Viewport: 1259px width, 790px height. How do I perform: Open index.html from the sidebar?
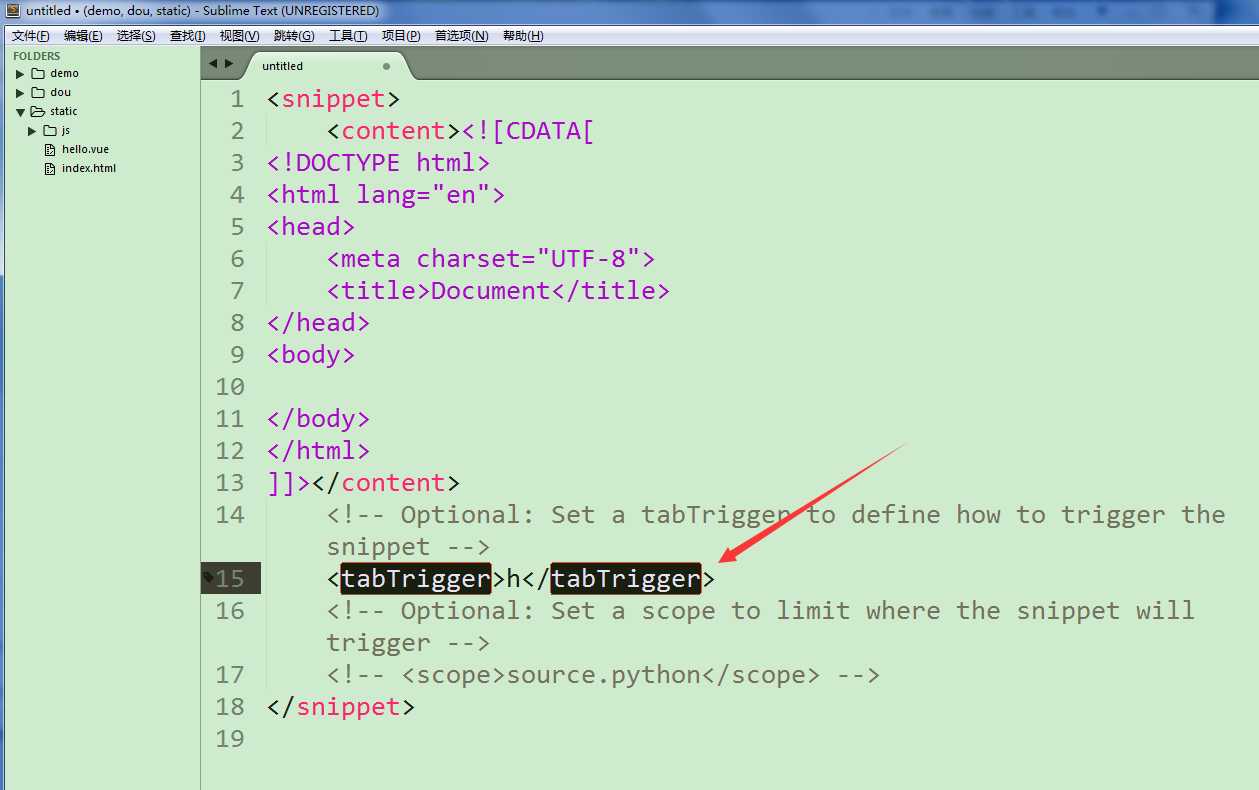point(89,168)
